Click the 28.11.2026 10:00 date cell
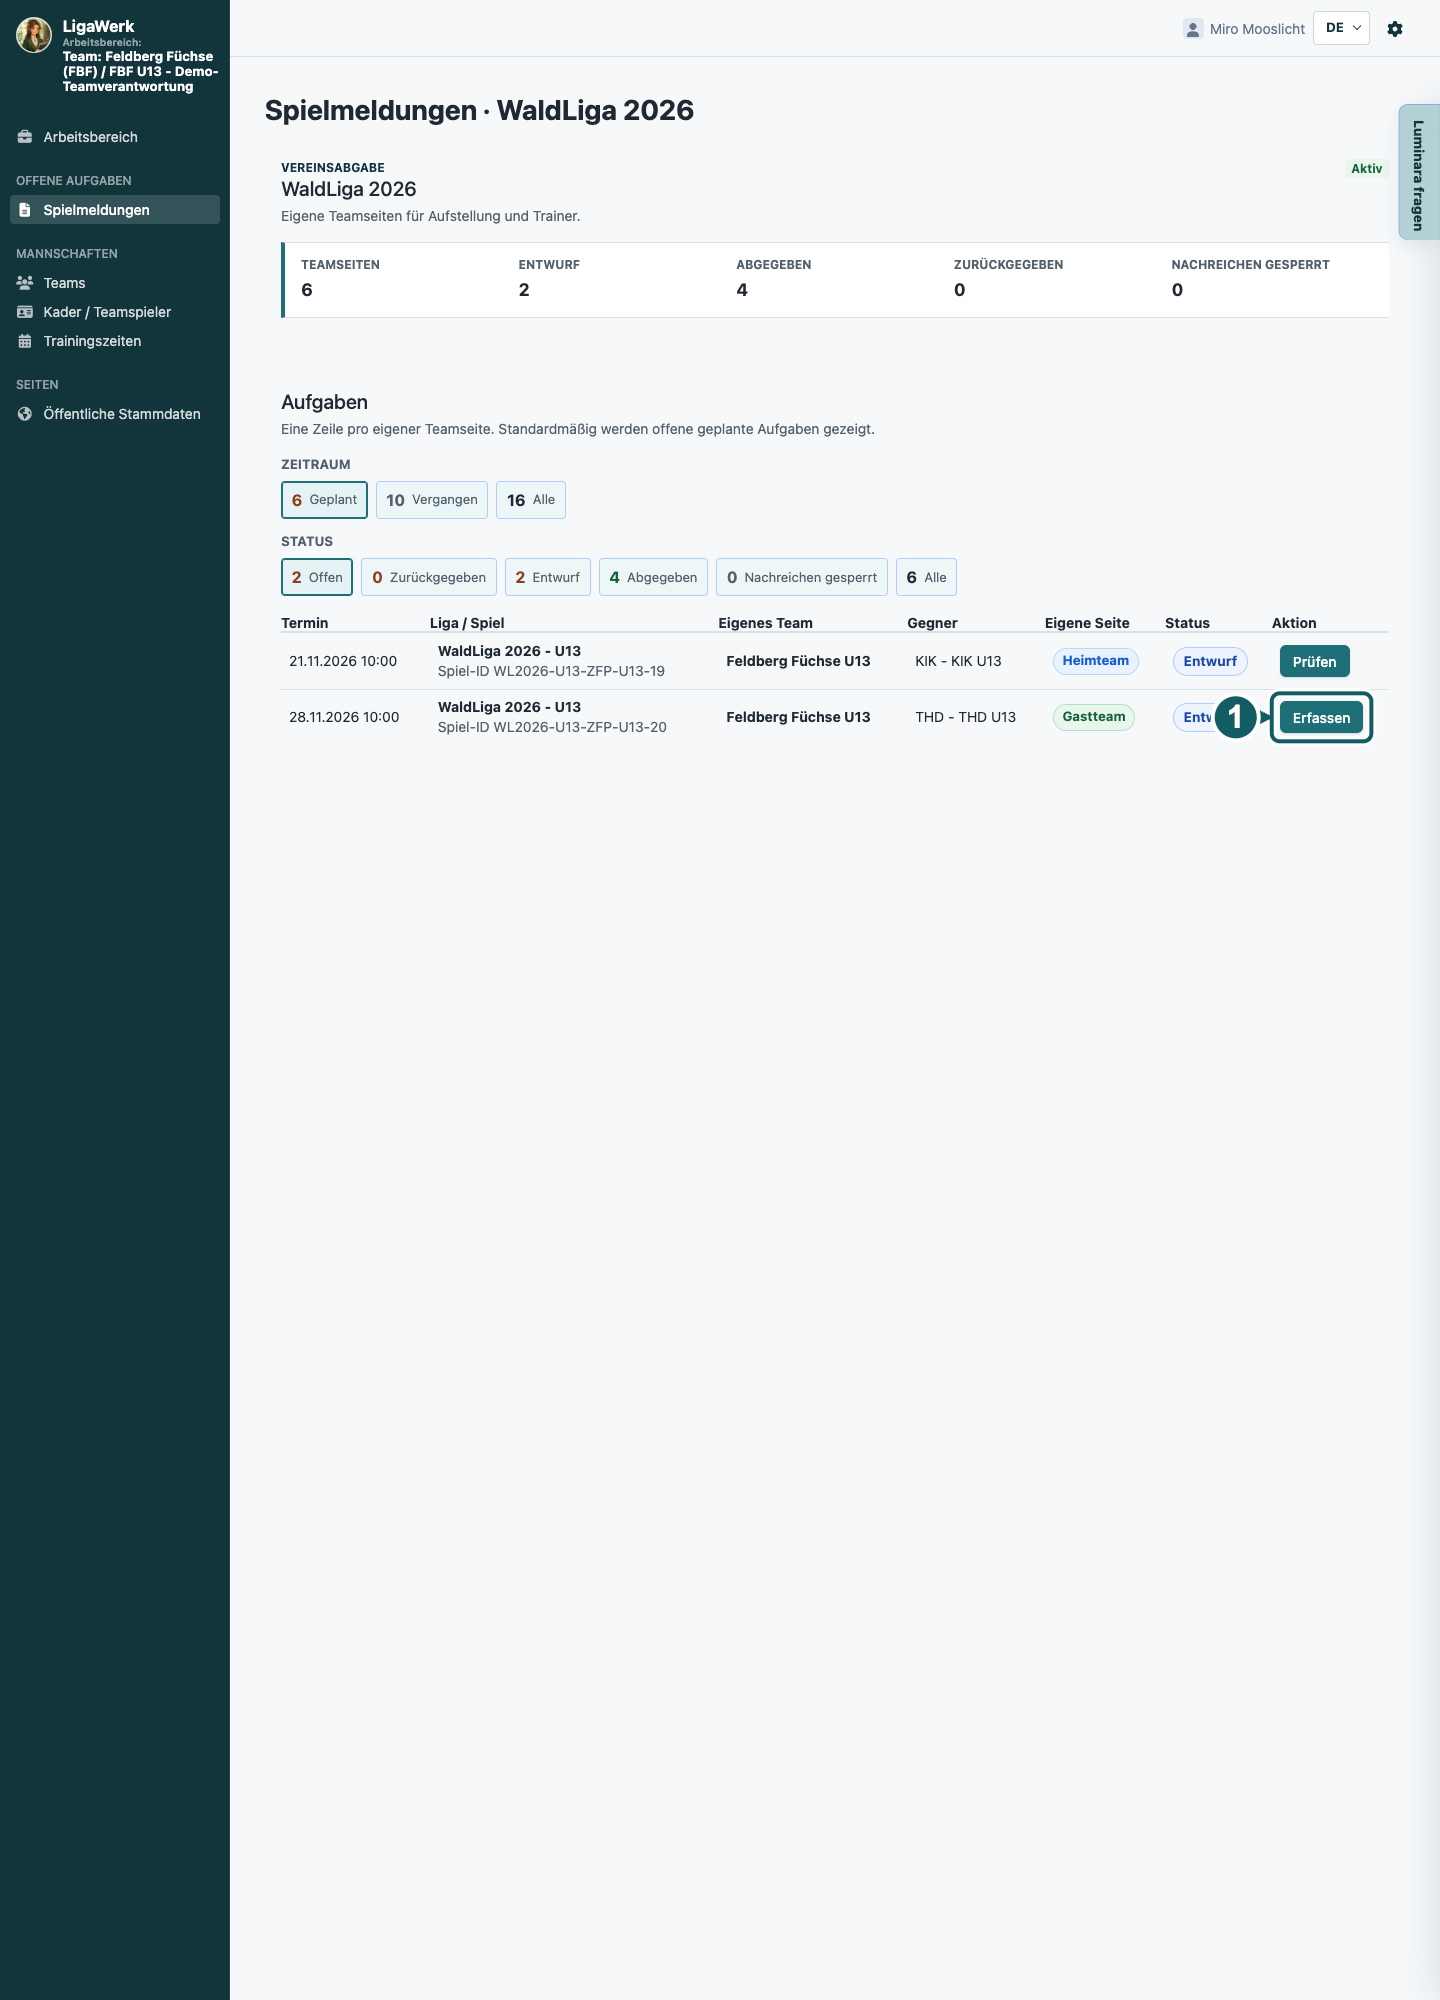 coord(344,717)
